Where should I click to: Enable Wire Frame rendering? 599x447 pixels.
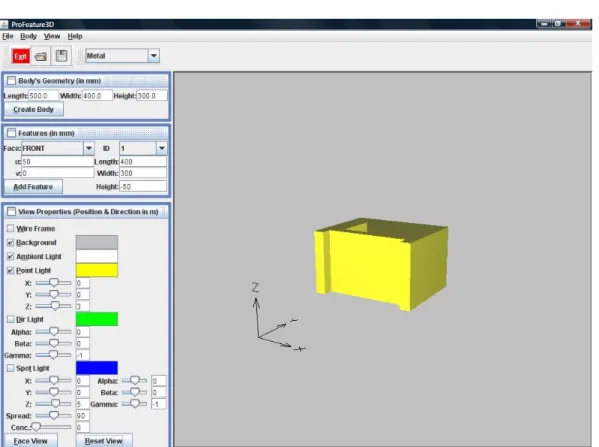click(x=11, y=228)
